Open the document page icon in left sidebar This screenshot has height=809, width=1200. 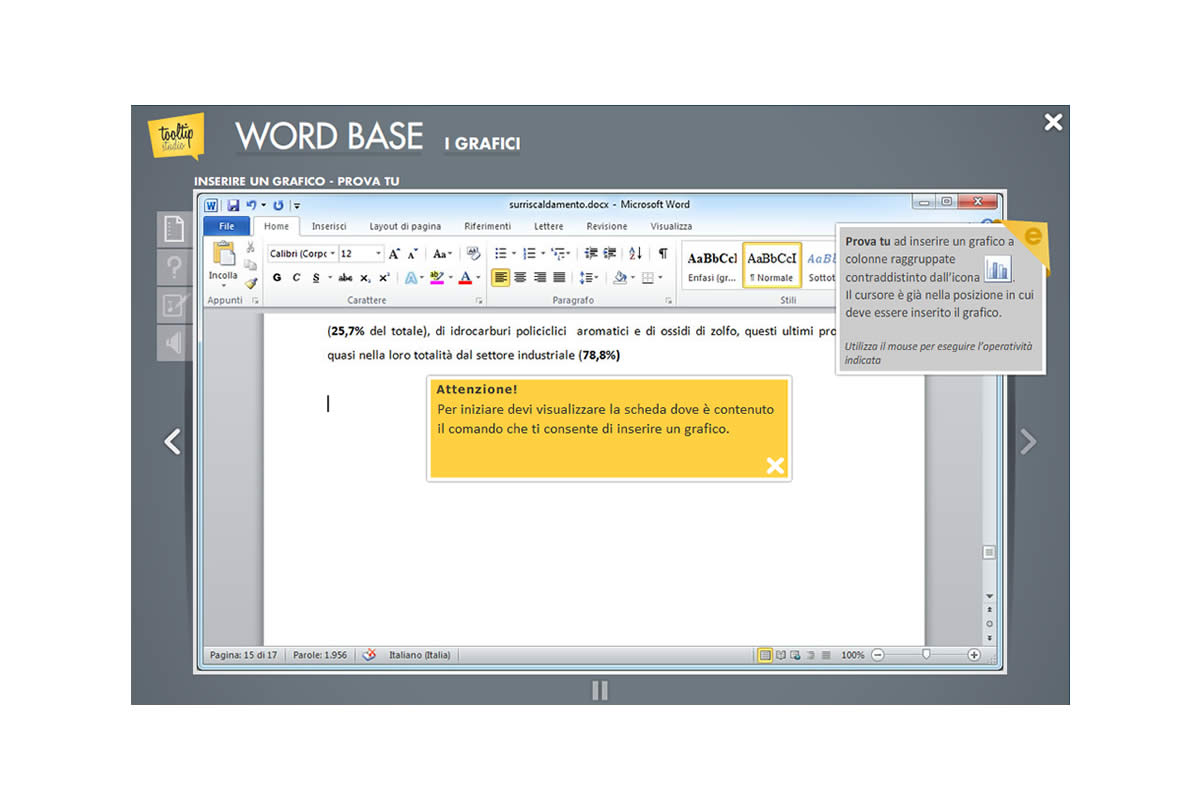pyautogui.click(x=174, y=229)
